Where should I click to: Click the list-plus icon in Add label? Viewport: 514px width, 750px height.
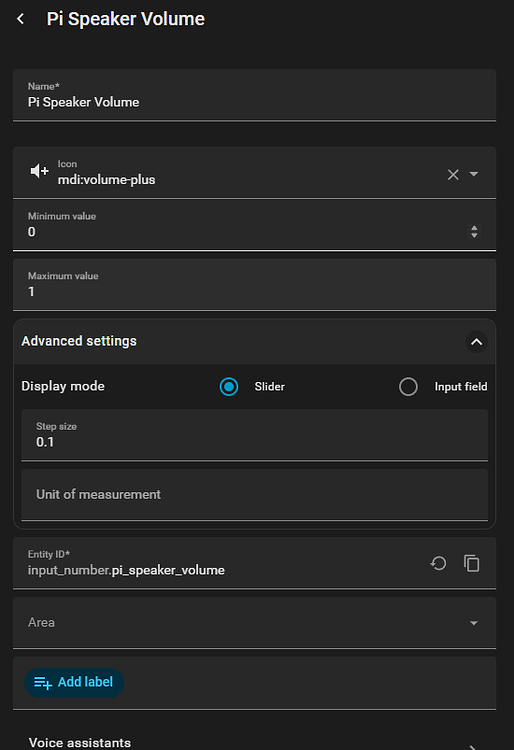(x=43, y=683)
